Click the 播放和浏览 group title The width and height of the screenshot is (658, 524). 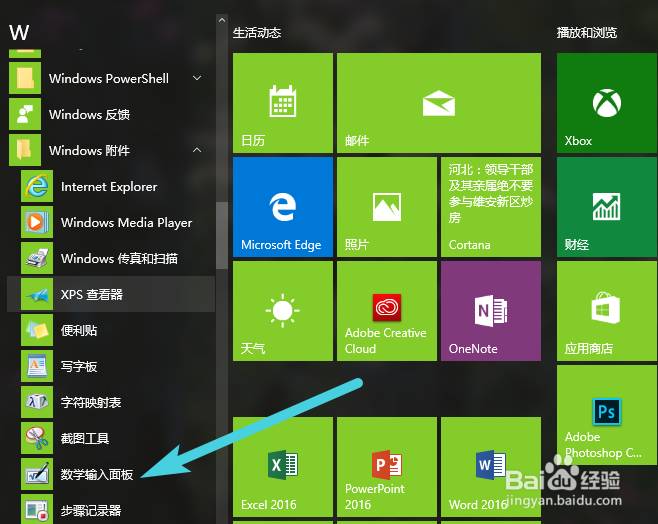[587, 33]
